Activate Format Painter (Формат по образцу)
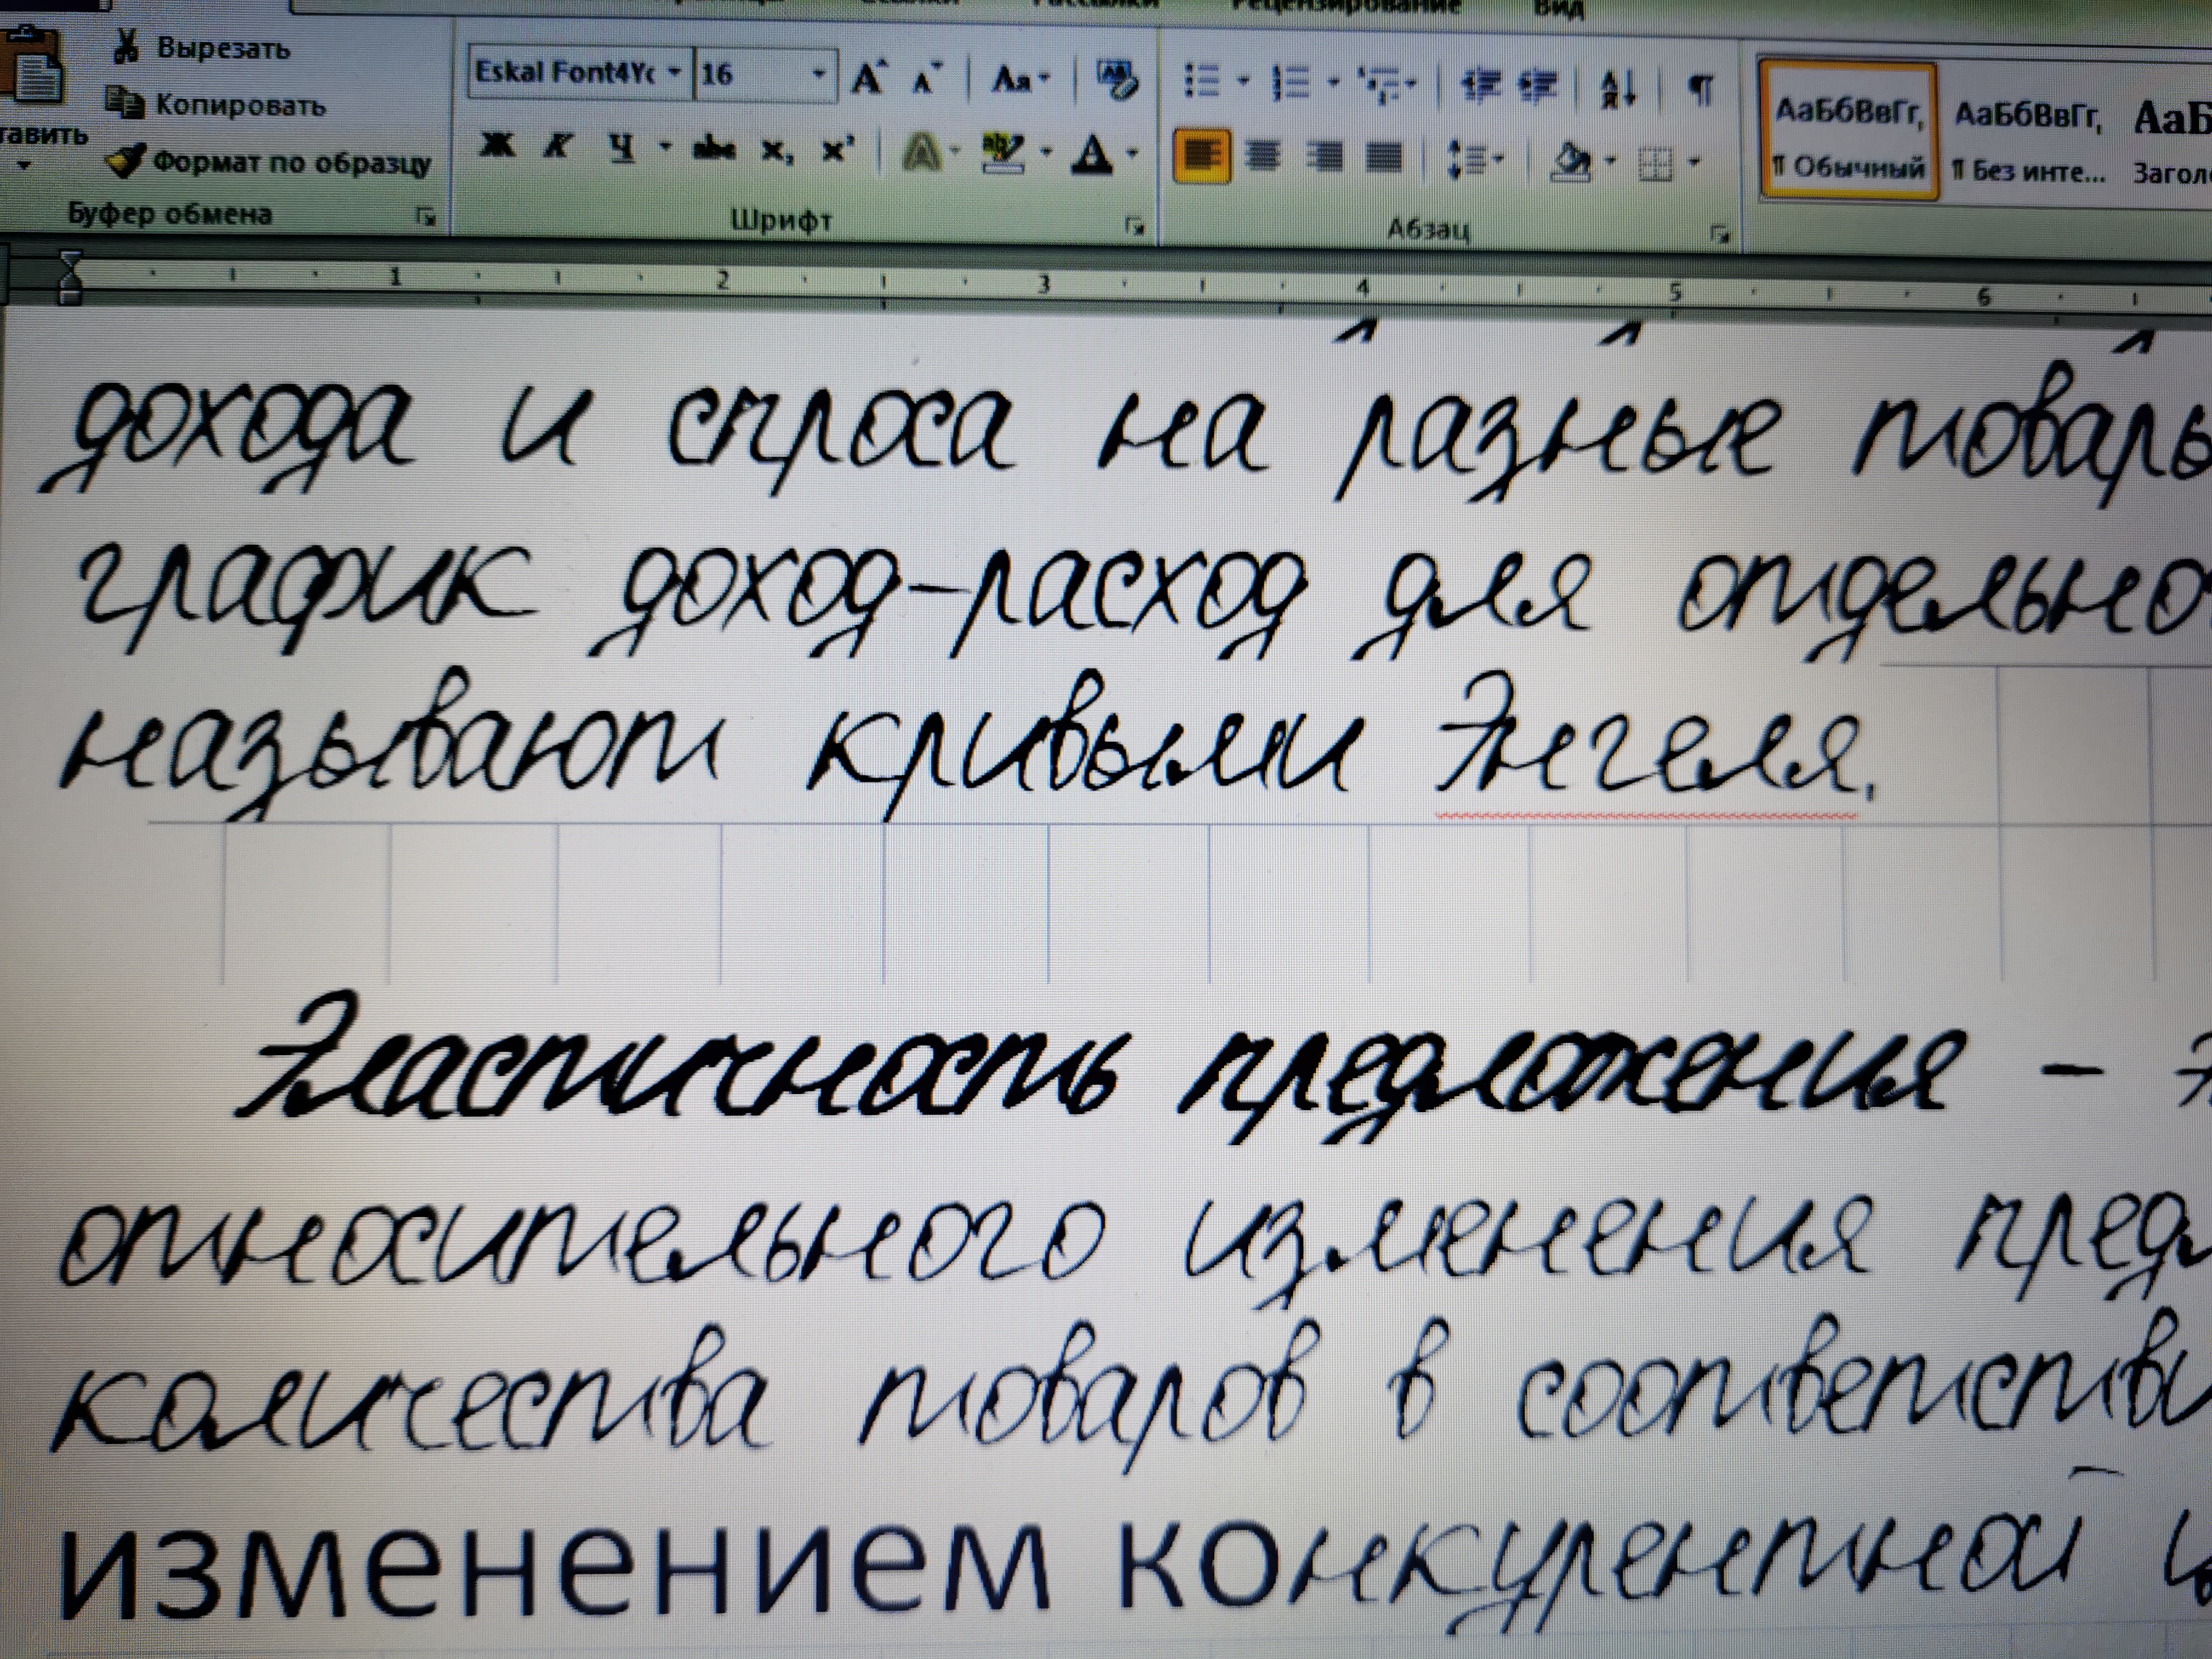This screenshot has height=1659, width=2212. (x=127, y=161)
